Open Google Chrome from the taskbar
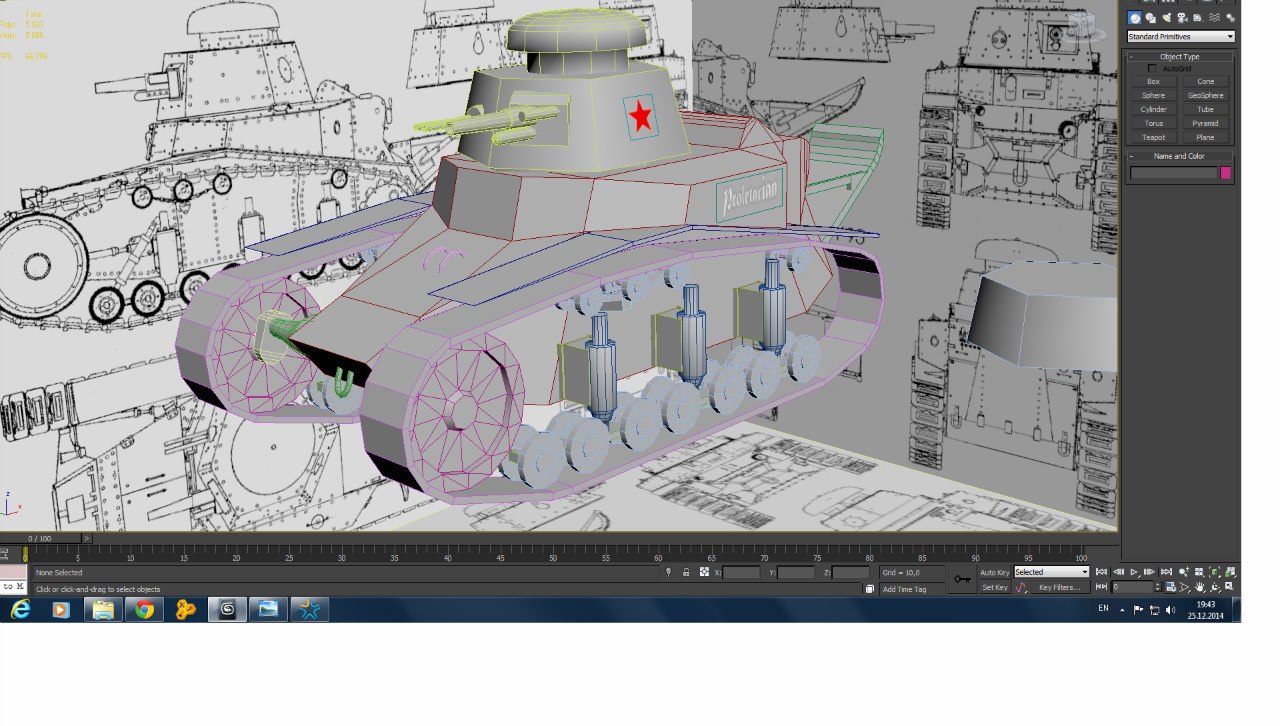Image resolution: width=1280 pixels, height=726 pixels. click(145, 610)
